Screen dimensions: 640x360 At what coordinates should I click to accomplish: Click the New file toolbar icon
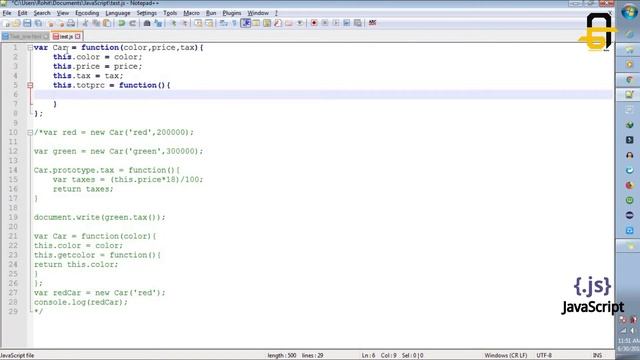[7, 23]
